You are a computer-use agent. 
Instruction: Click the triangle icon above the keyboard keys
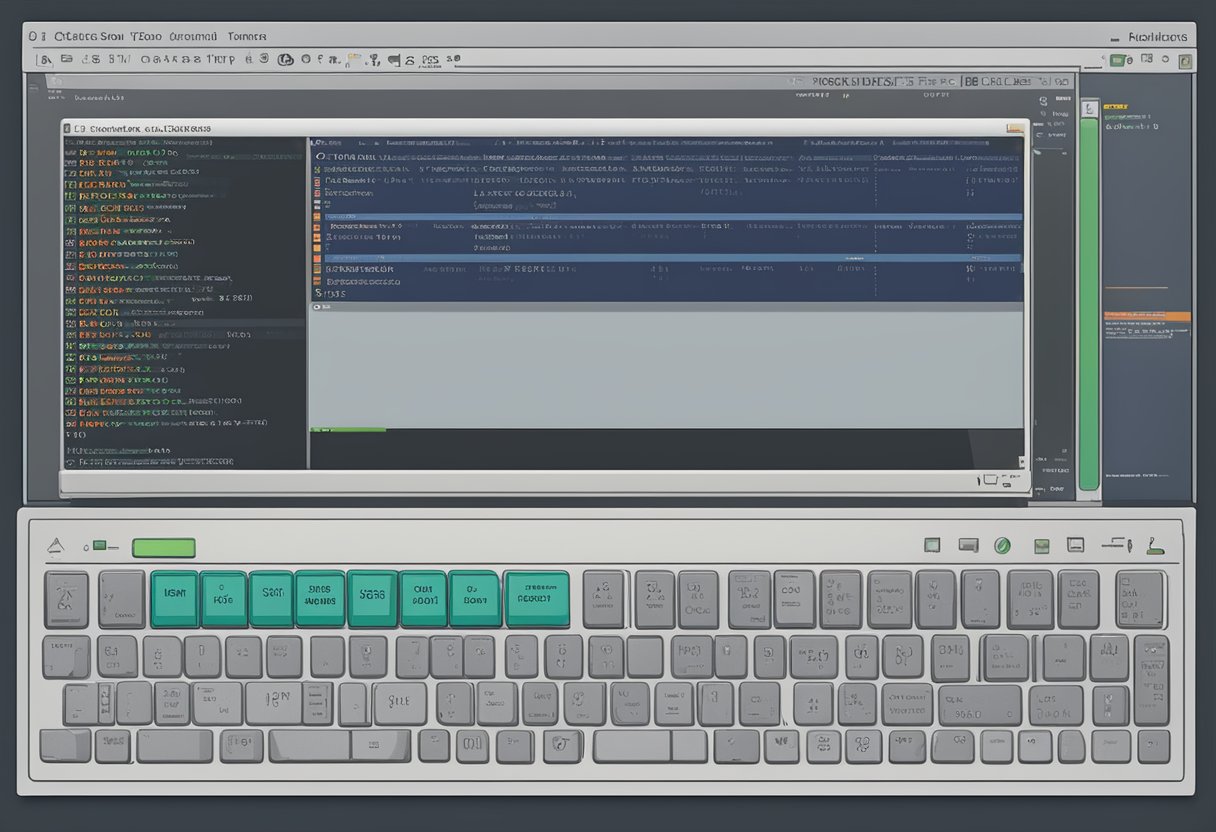pos(56,546)
